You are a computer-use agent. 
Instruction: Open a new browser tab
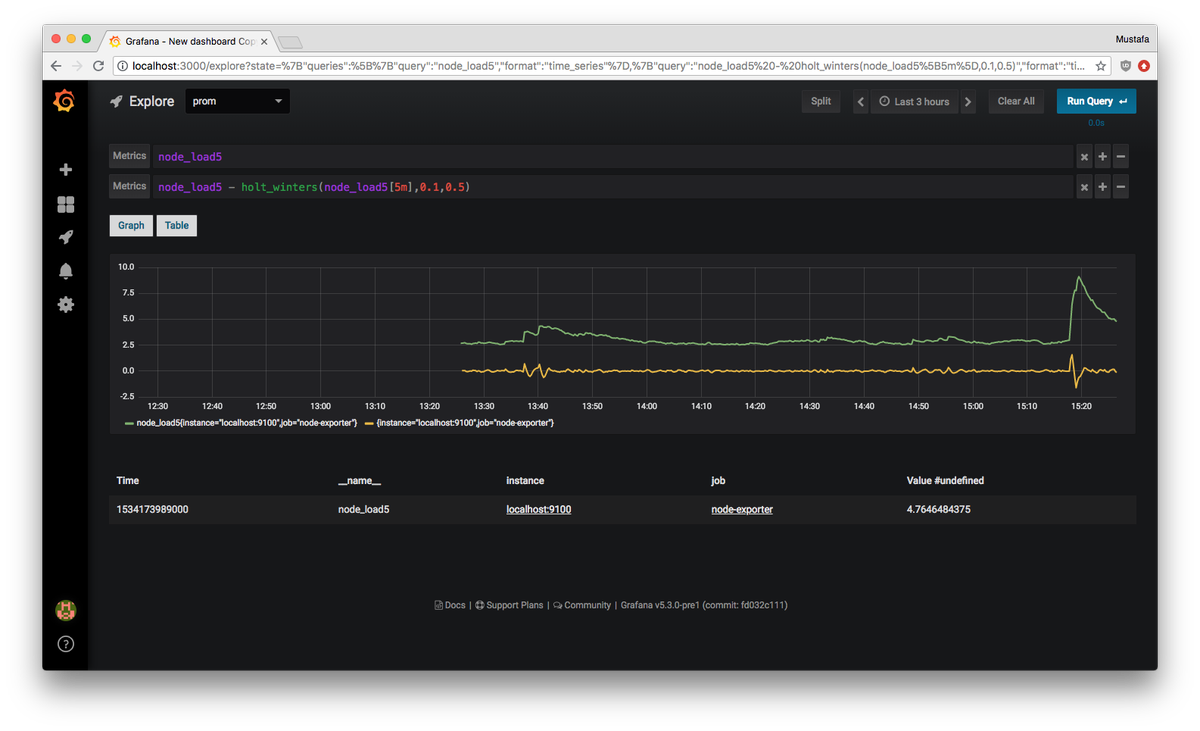pos(290,42)
